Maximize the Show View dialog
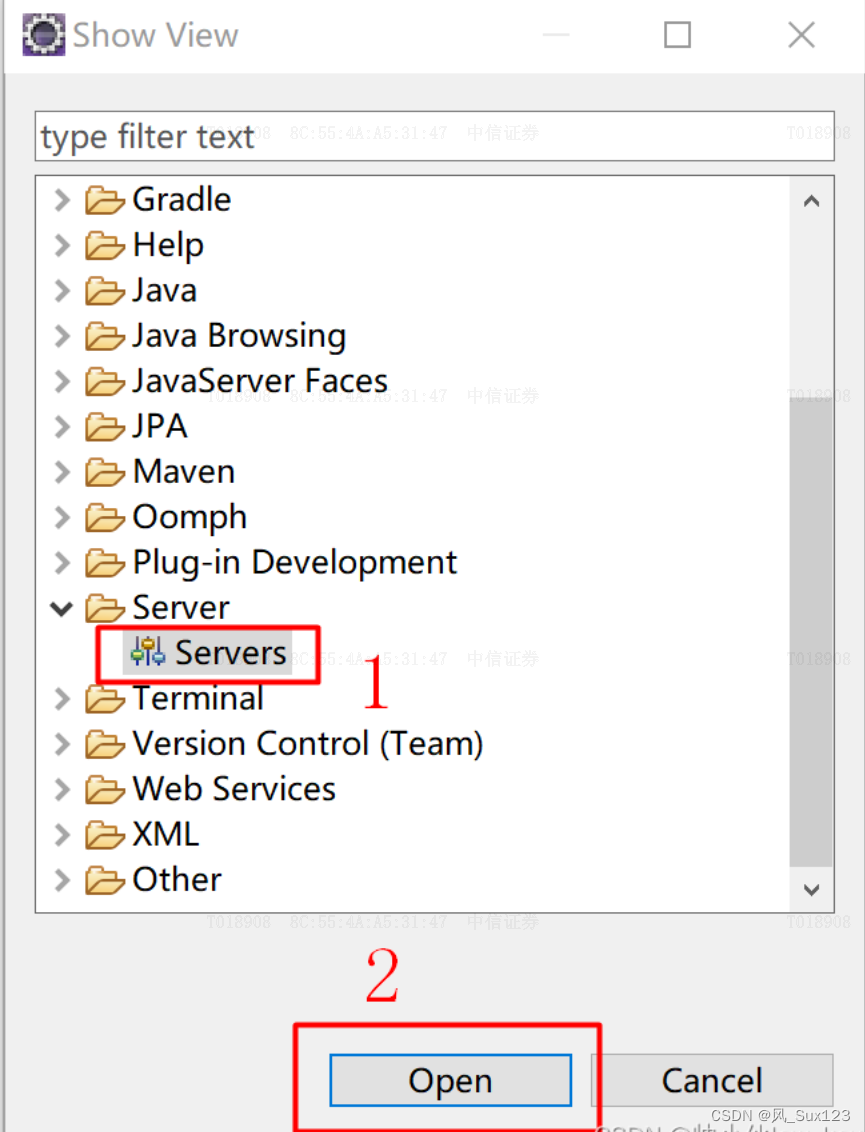 tap(677, 35)
